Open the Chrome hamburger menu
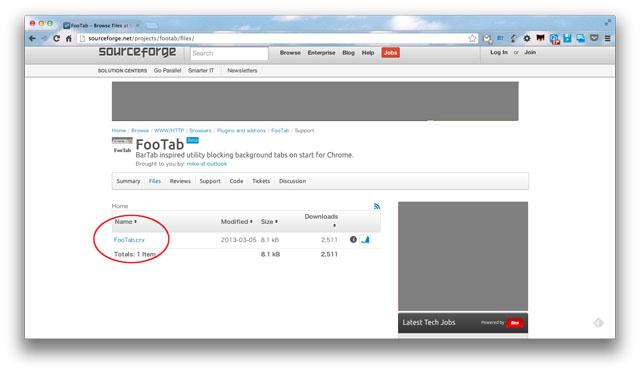 [607, 38]
